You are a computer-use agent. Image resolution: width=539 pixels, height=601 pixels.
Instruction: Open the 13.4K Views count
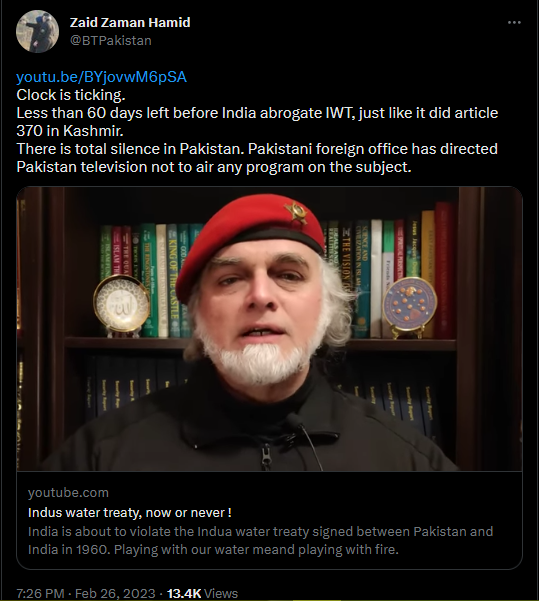point(202,593)
